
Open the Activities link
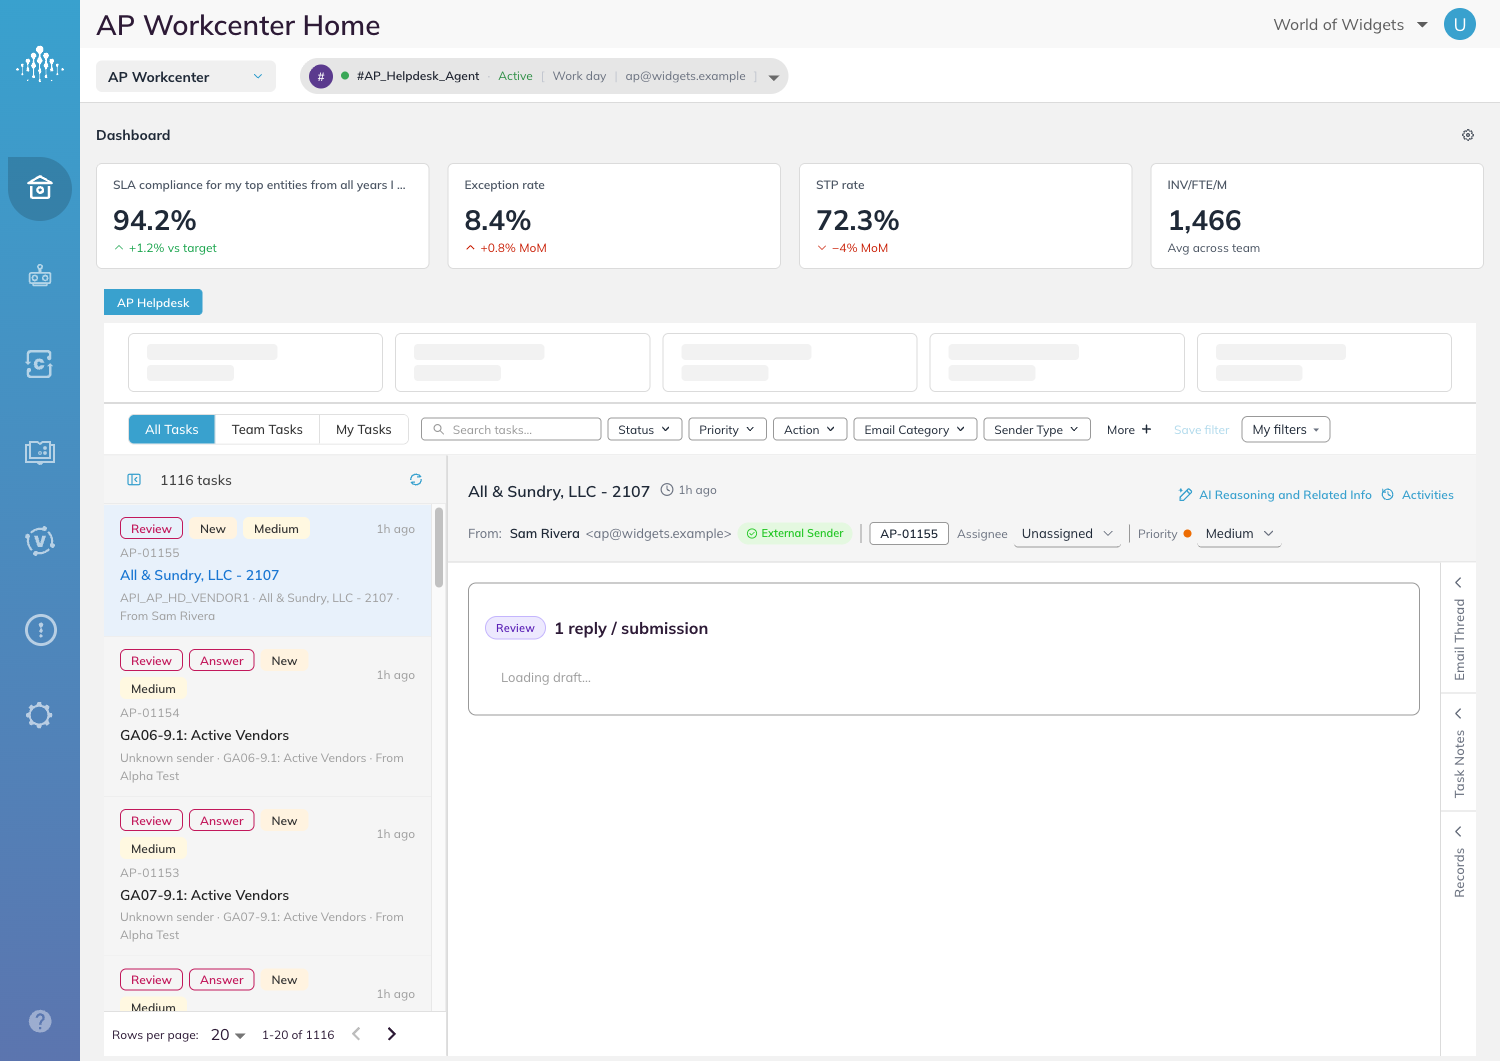coord(1418,495)
